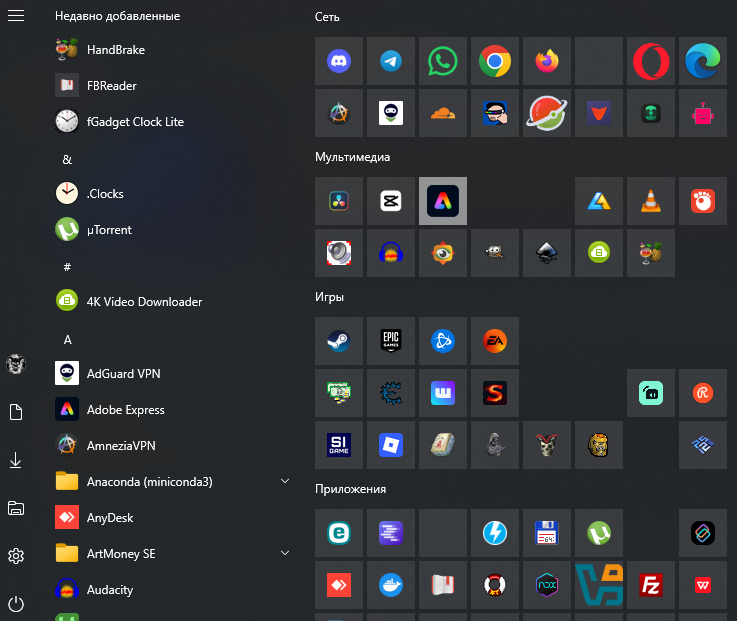Launch the Google Chrome tile
The image size is (737, 621).
coord(495,61)
